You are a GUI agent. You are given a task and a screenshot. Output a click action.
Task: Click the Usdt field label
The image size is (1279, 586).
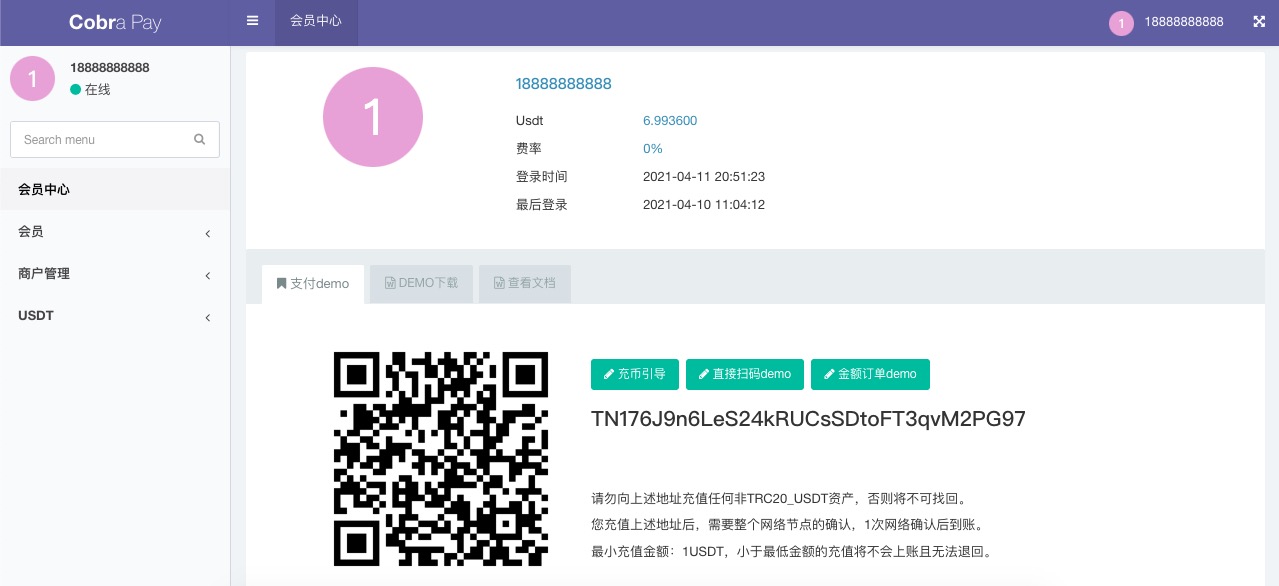[x=529, y=121]
